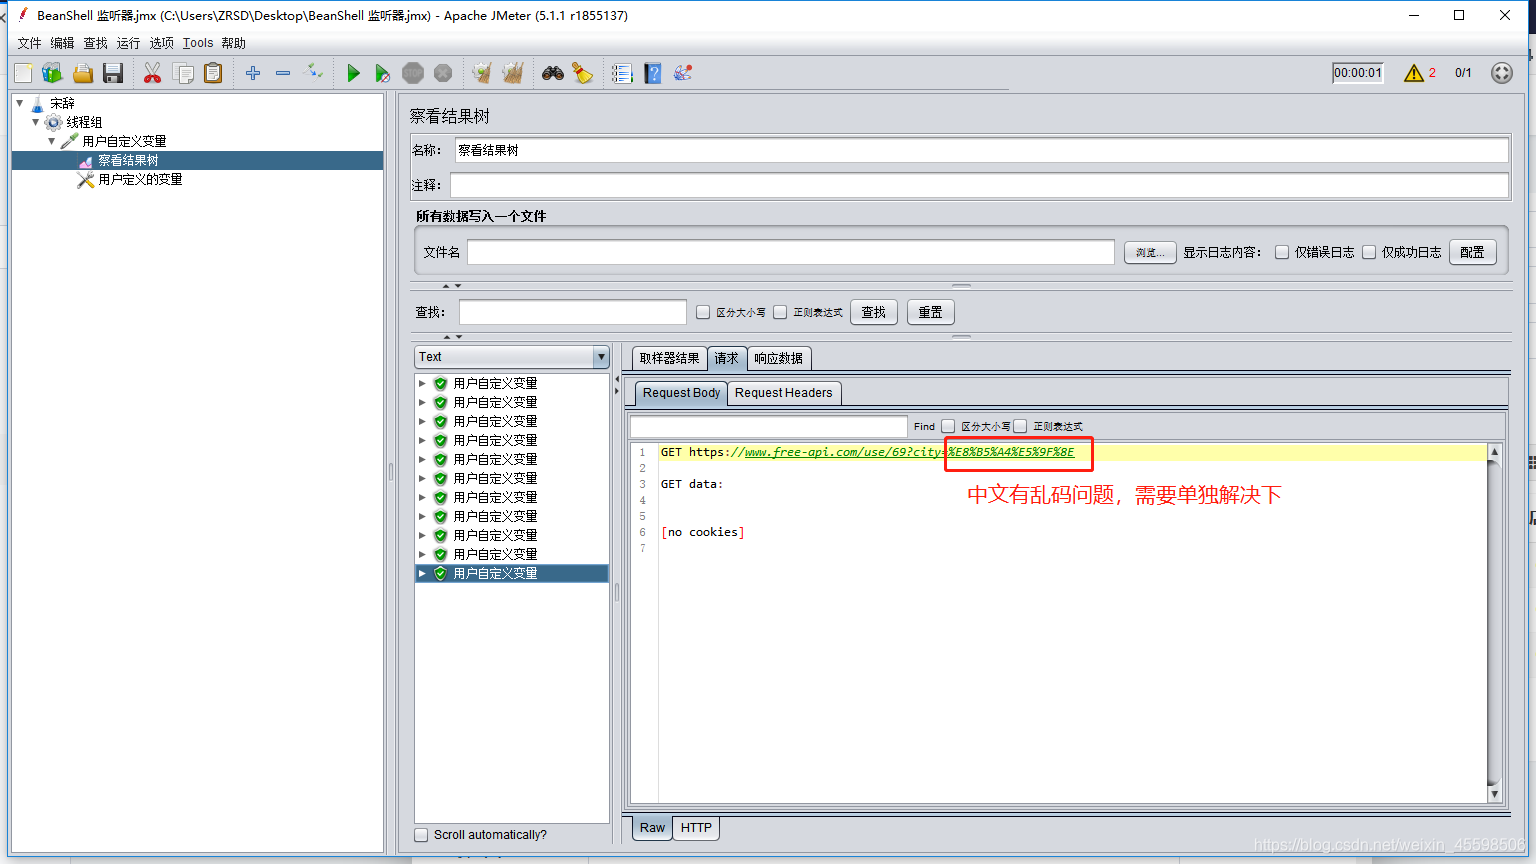Enable 正则表达式 in top search row
Image resolution: width=1536 pixels, height=864 pixels.
point(780,312)
